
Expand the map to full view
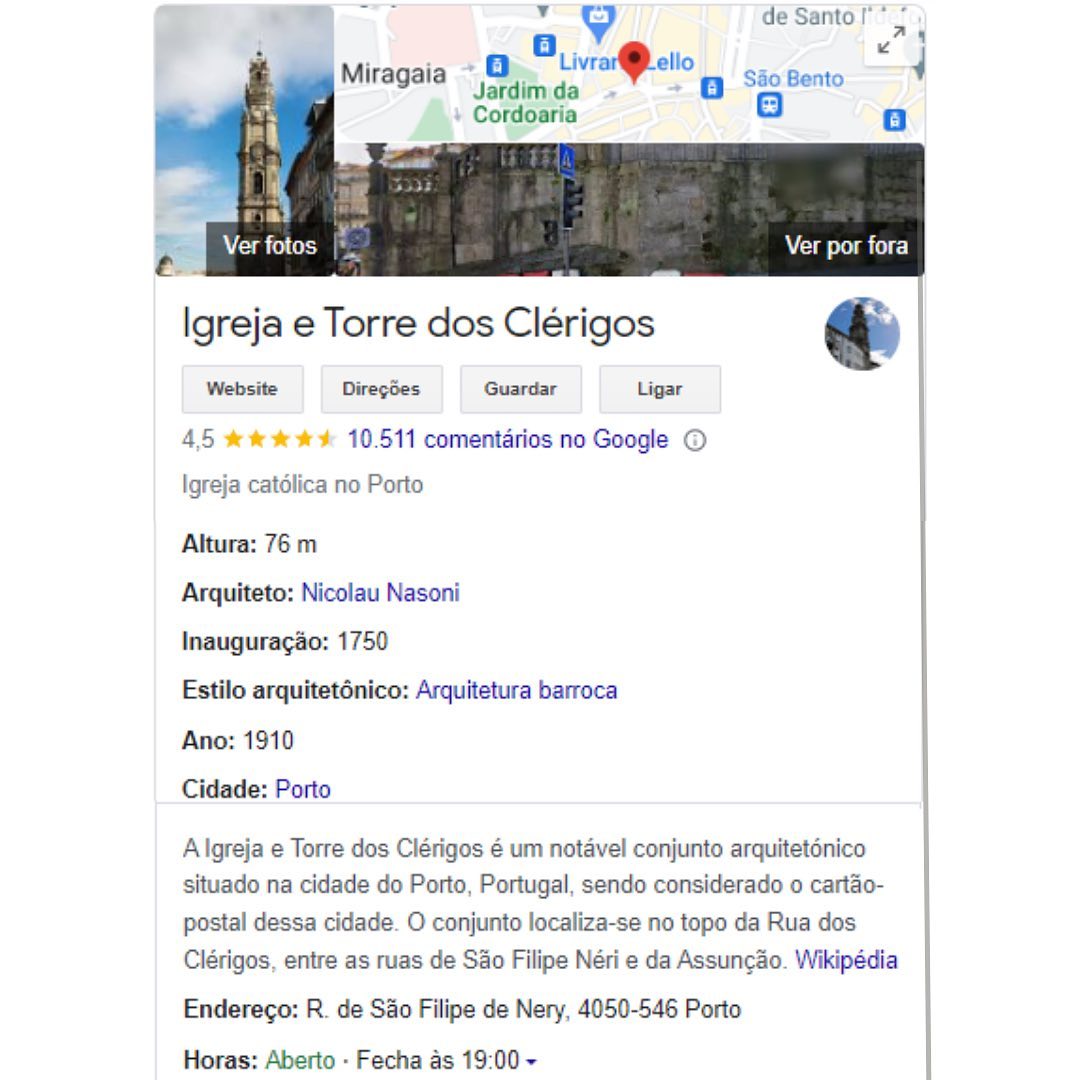click(891, 40)
